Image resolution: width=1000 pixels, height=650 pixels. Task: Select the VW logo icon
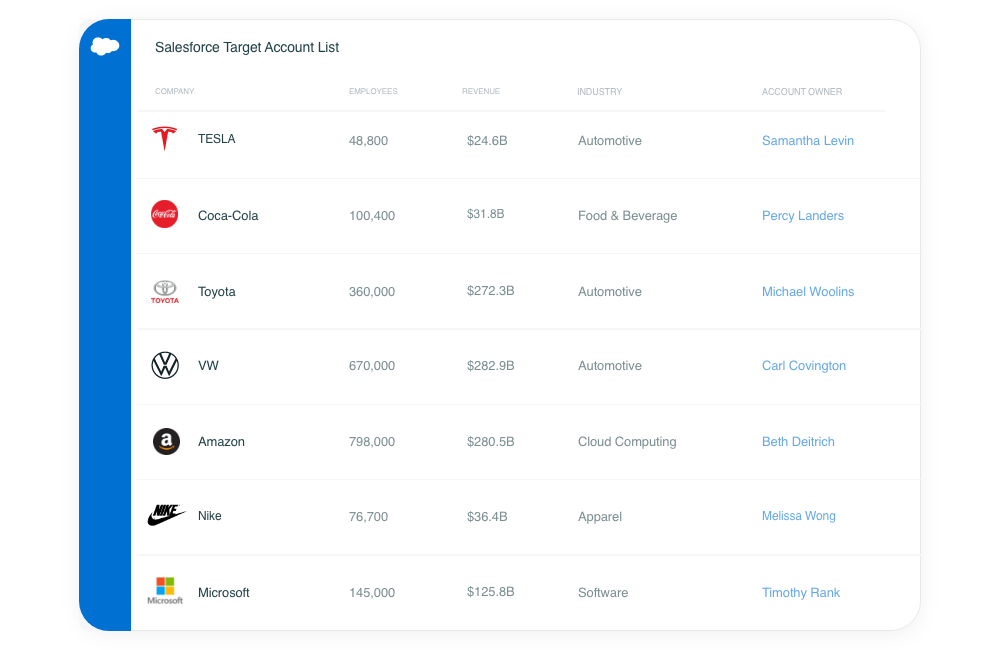[x=165, y=366]
